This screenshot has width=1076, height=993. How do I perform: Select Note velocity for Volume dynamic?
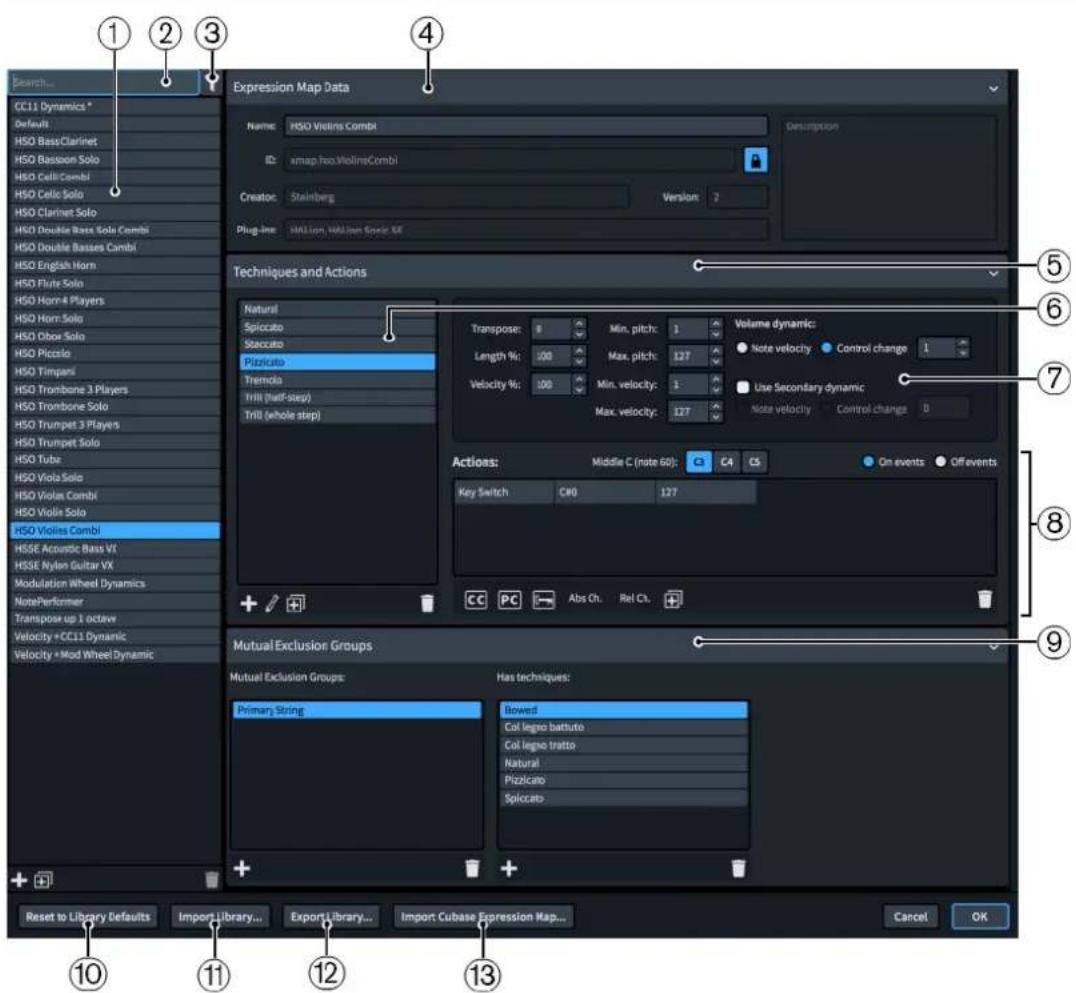click(742, 348)
